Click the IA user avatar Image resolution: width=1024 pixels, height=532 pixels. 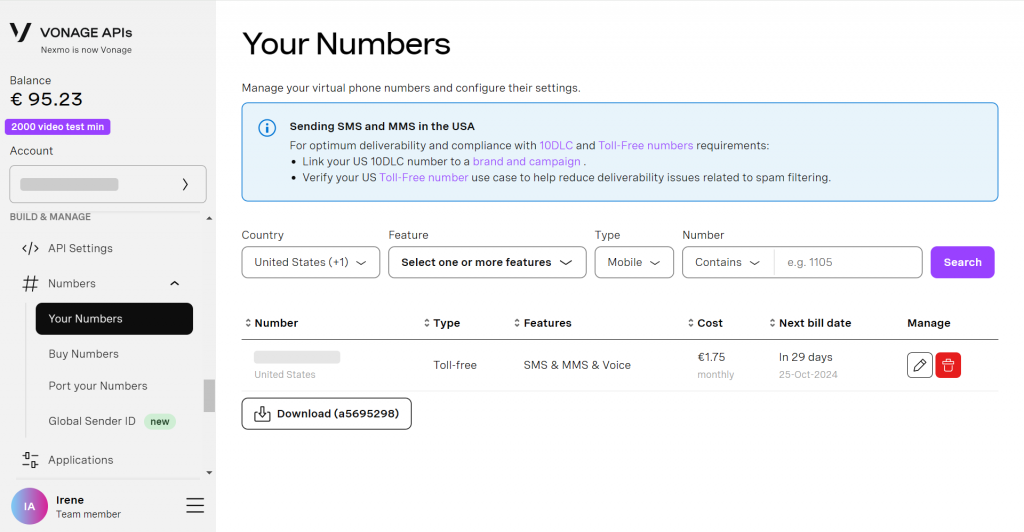point(29,506)
